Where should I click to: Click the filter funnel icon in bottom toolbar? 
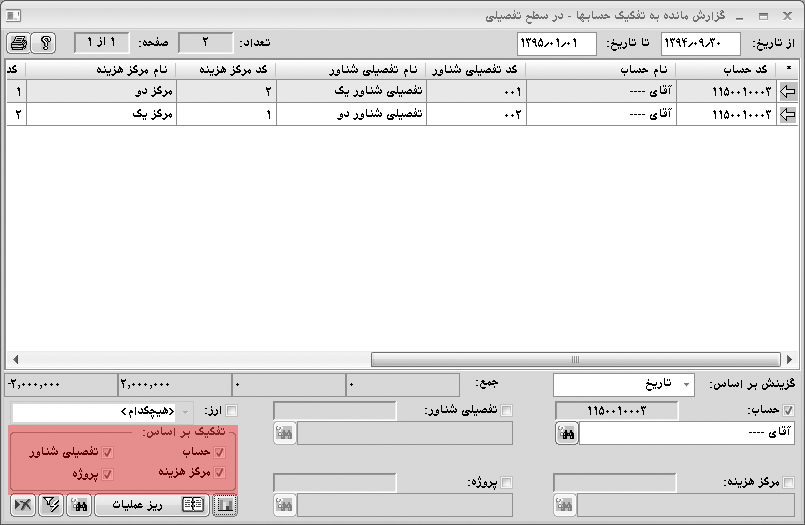47,505
